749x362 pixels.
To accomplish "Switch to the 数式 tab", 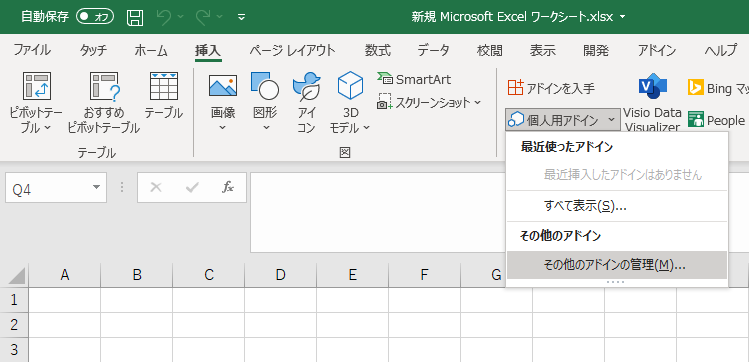I will coord(378,50).
